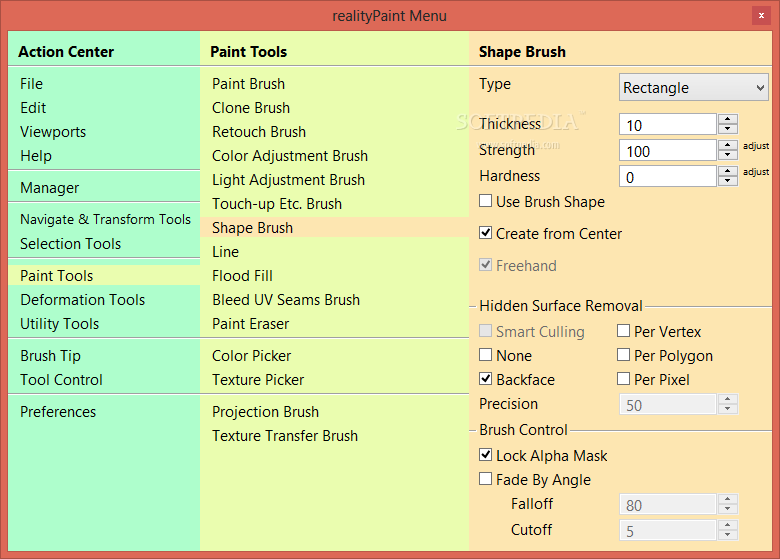This screenshot has height=559, width=780.
Task: Open the Viewports entry
Action: pyautogui.click(x=53, y=132)
